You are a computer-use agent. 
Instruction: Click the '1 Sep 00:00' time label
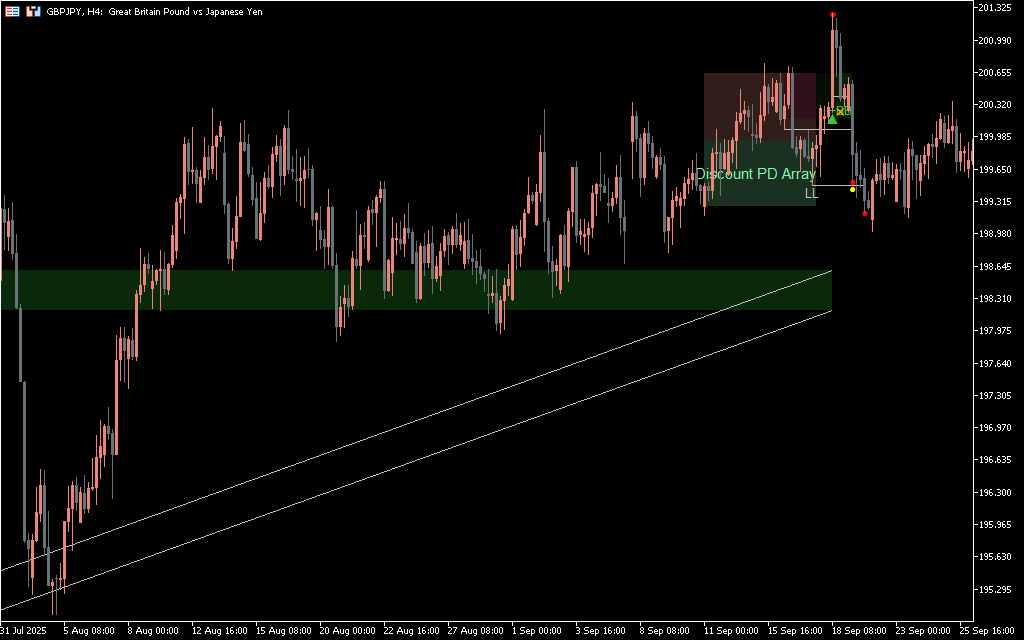click(536, 631)
